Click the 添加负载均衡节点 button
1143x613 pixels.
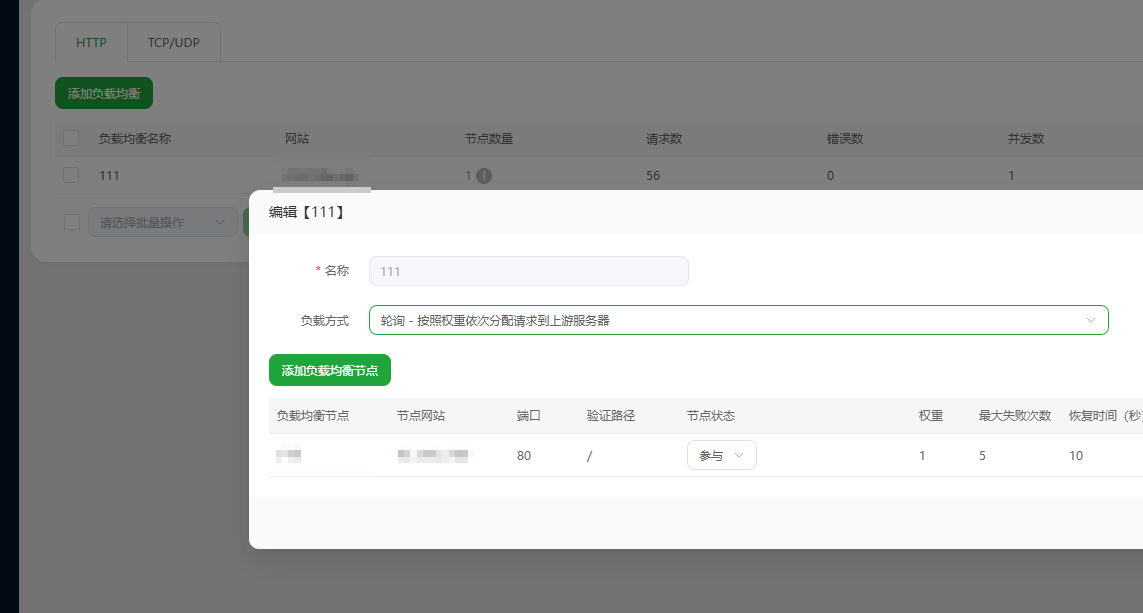click(329, 370)
